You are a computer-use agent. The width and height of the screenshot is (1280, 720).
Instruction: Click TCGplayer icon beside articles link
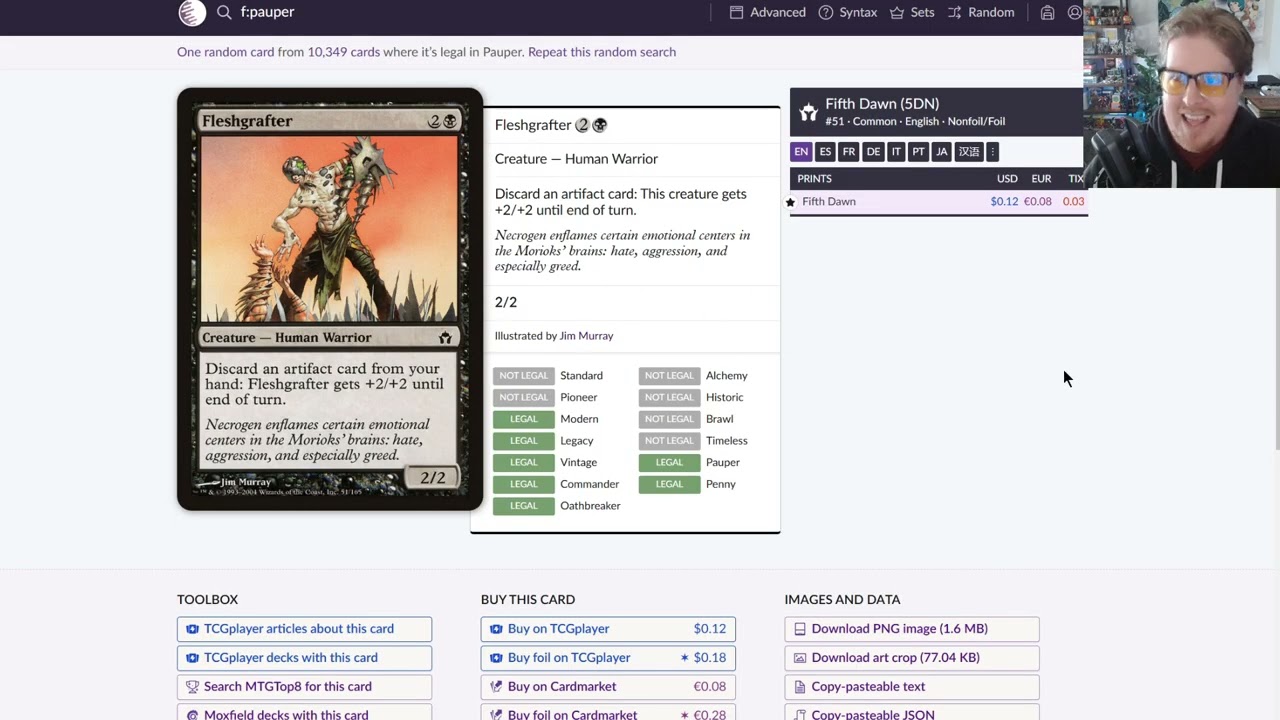tap(193, 629)
